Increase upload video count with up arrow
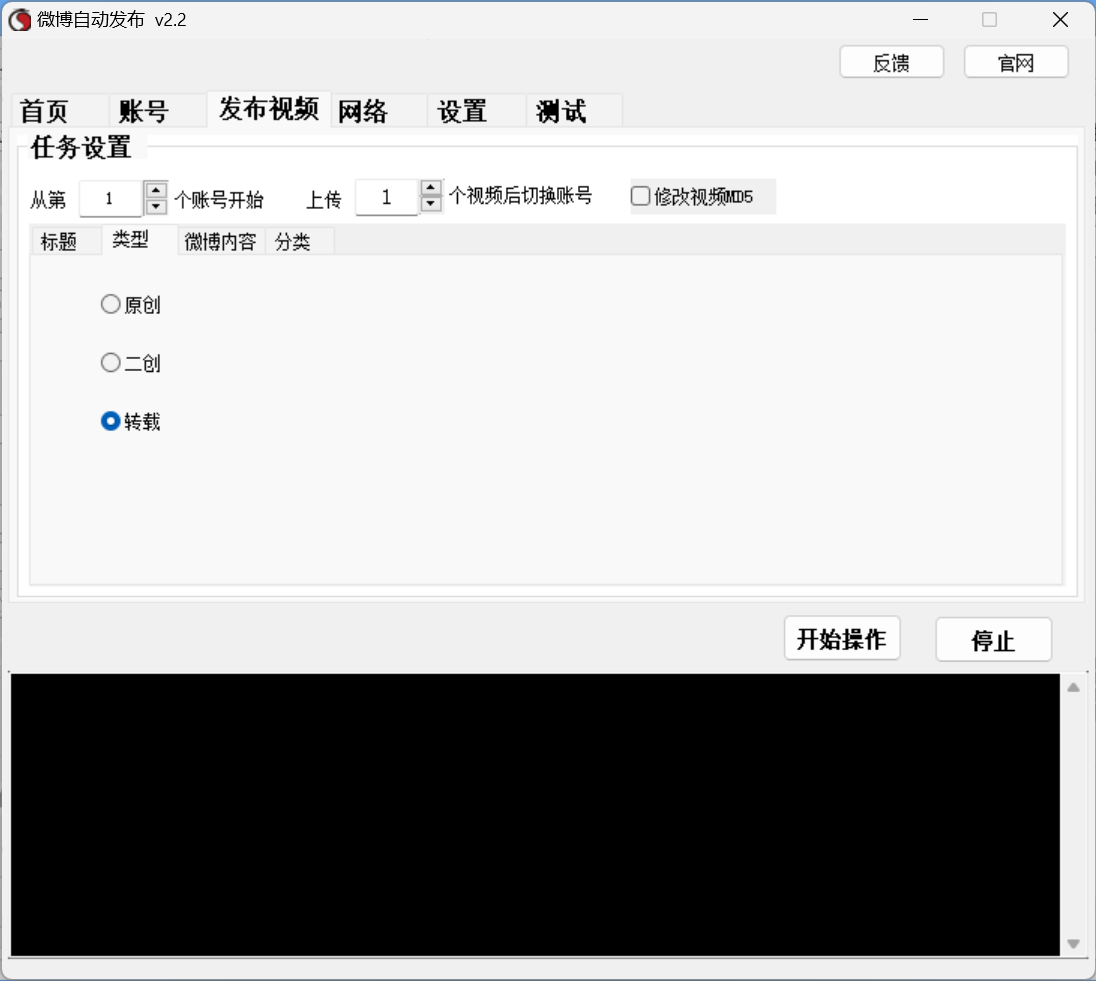Screen dimensions: 1096x981 click(x=431, y=188)
